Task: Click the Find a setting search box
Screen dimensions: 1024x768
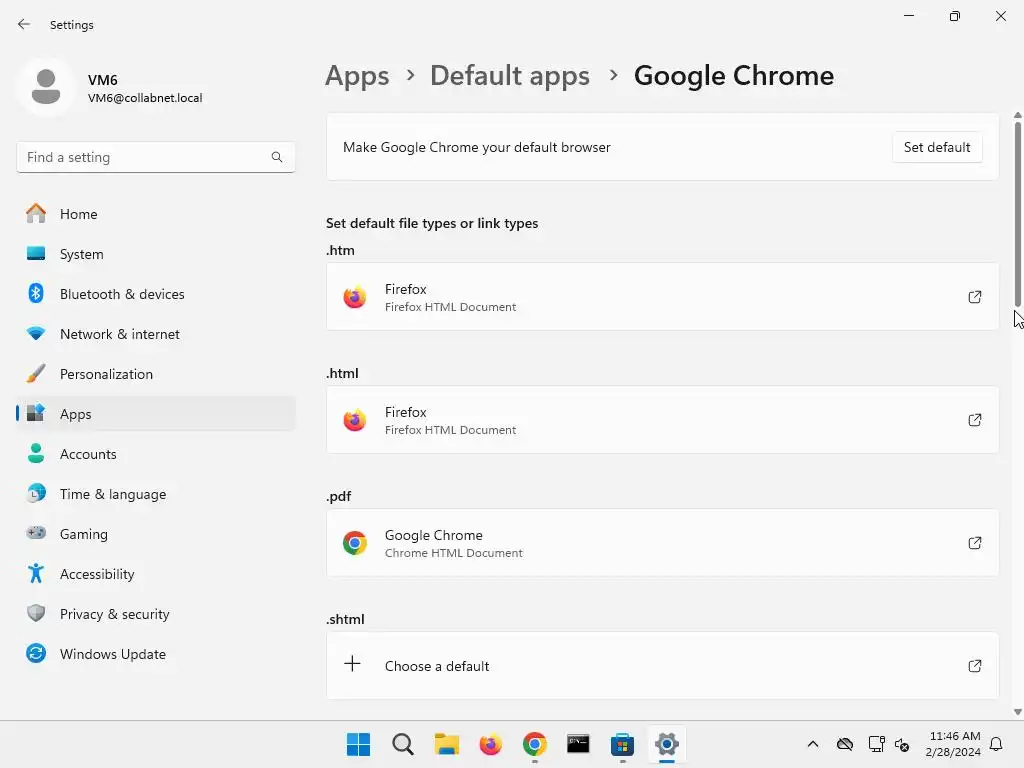Action: pyautogui.click(x=145, y=157)
